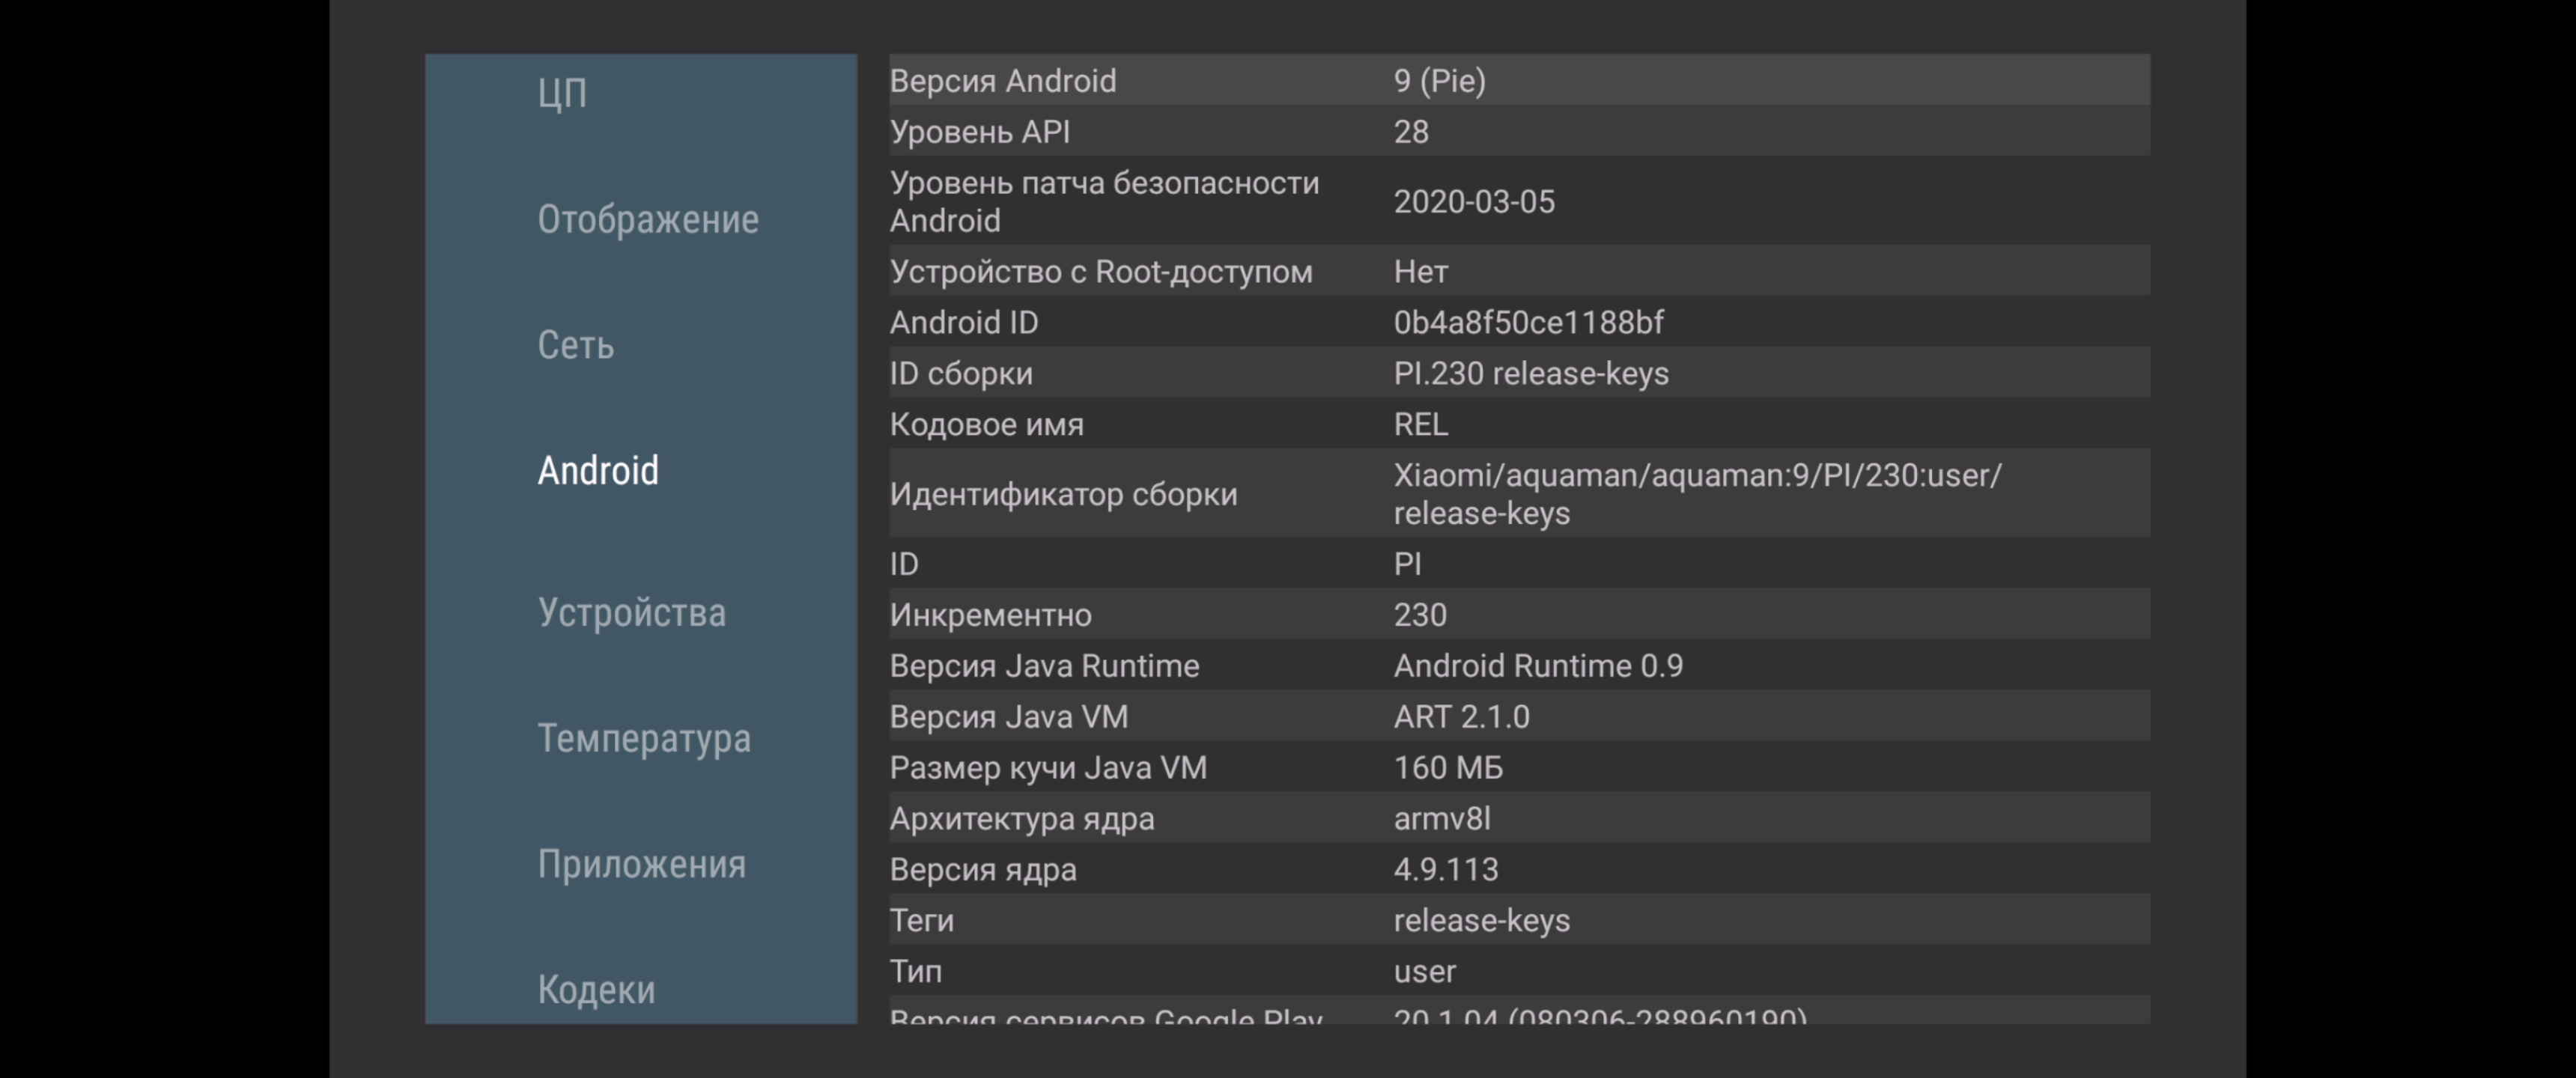Open the Приложения section
The height and width of the screenshot is (1078, 2576).
641,865
